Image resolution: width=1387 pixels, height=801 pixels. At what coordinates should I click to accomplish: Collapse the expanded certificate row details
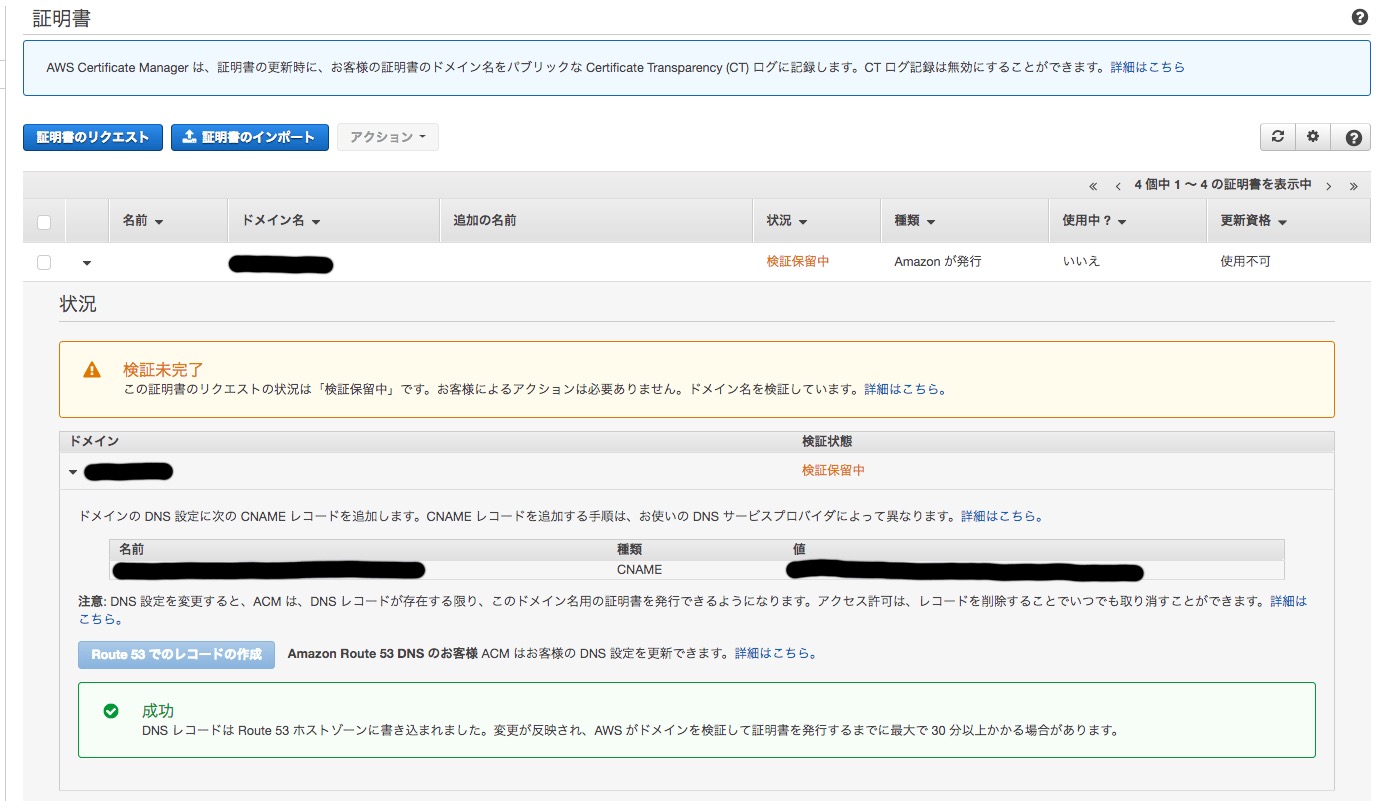coord(87,262)
